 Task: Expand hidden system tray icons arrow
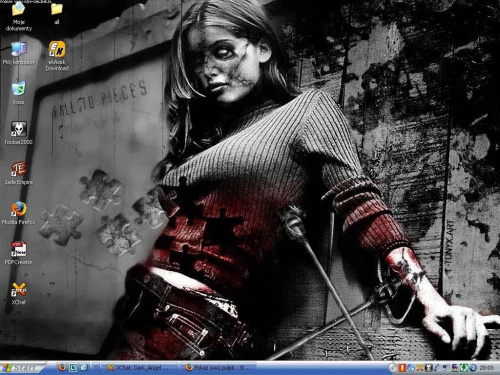[x=393, y=368]
